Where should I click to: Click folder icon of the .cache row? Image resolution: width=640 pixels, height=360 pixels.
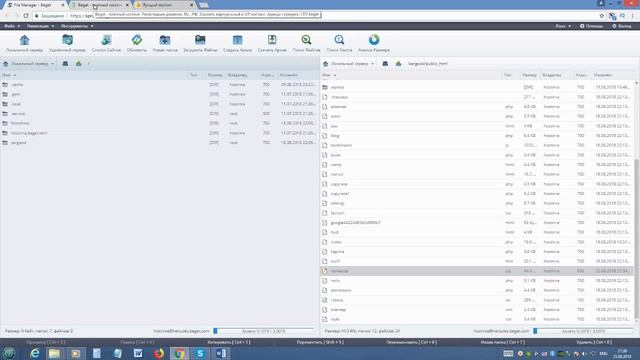5,84
